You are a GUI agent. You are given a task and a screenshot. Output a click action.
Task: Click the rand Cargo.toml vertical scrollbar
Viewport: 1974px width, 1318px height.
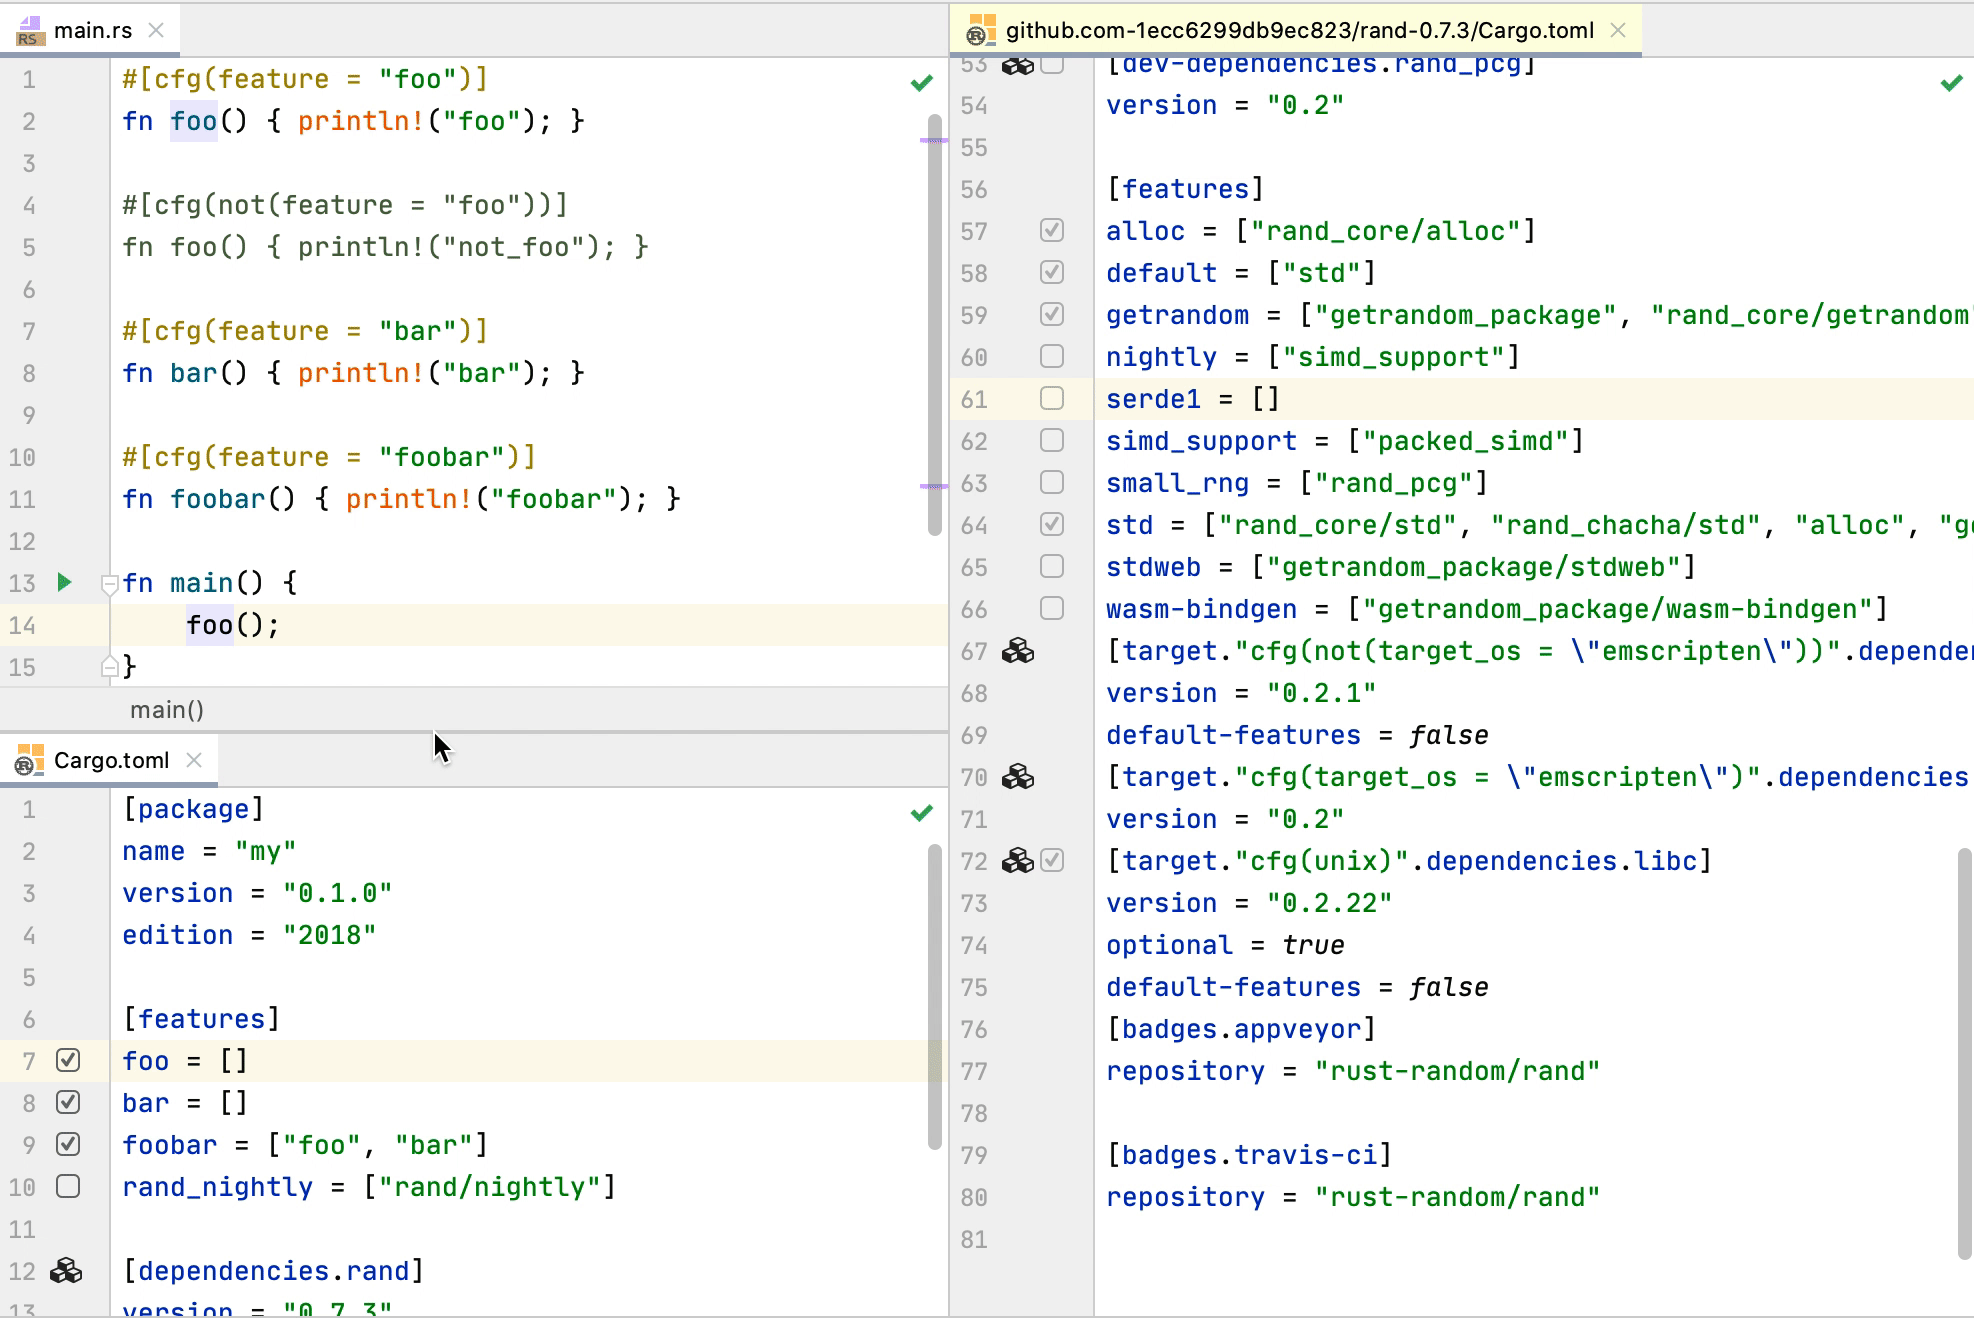pos(1965,1053)
